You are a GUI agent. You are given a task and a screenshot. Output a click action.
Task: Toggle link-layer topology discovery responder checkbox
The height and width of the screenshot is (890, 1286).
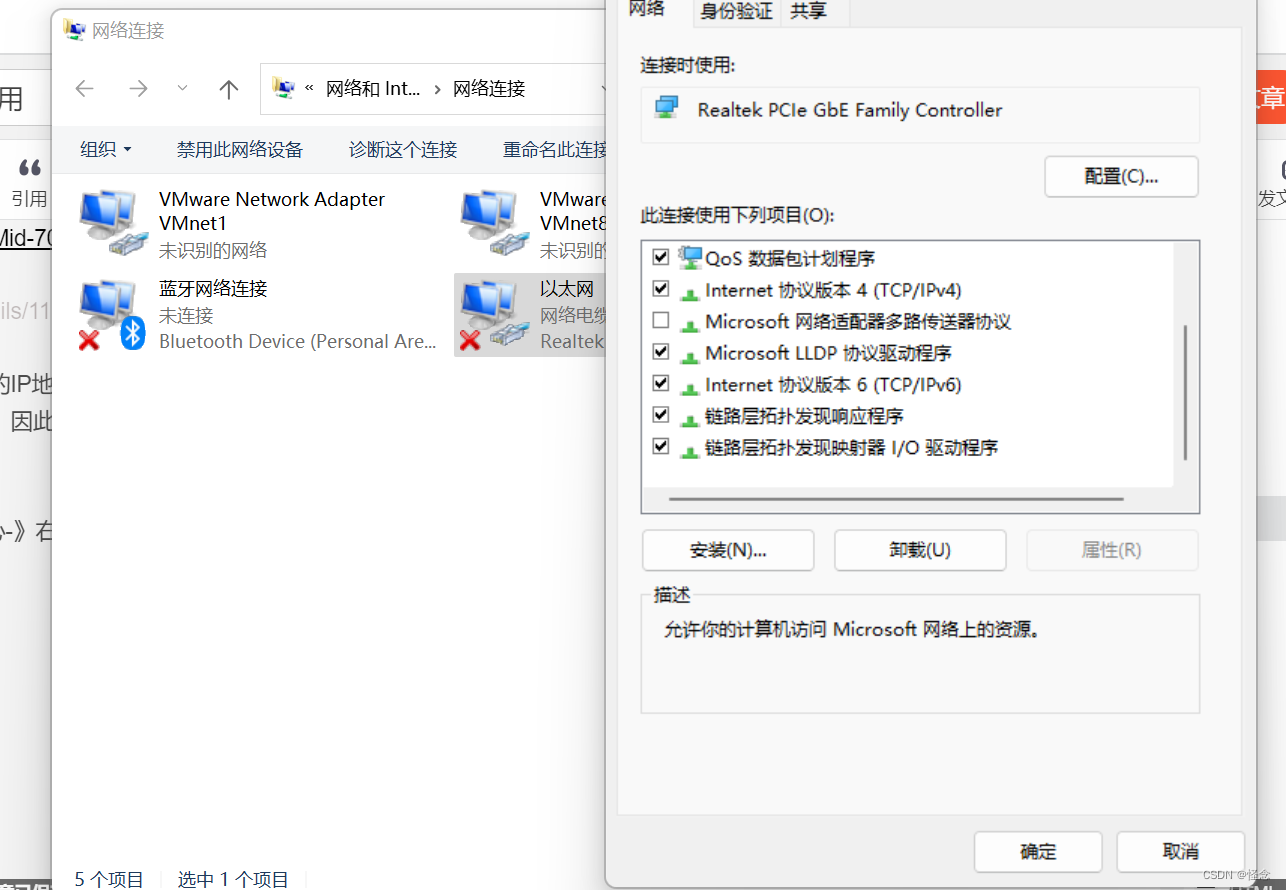tap(660, 415)
